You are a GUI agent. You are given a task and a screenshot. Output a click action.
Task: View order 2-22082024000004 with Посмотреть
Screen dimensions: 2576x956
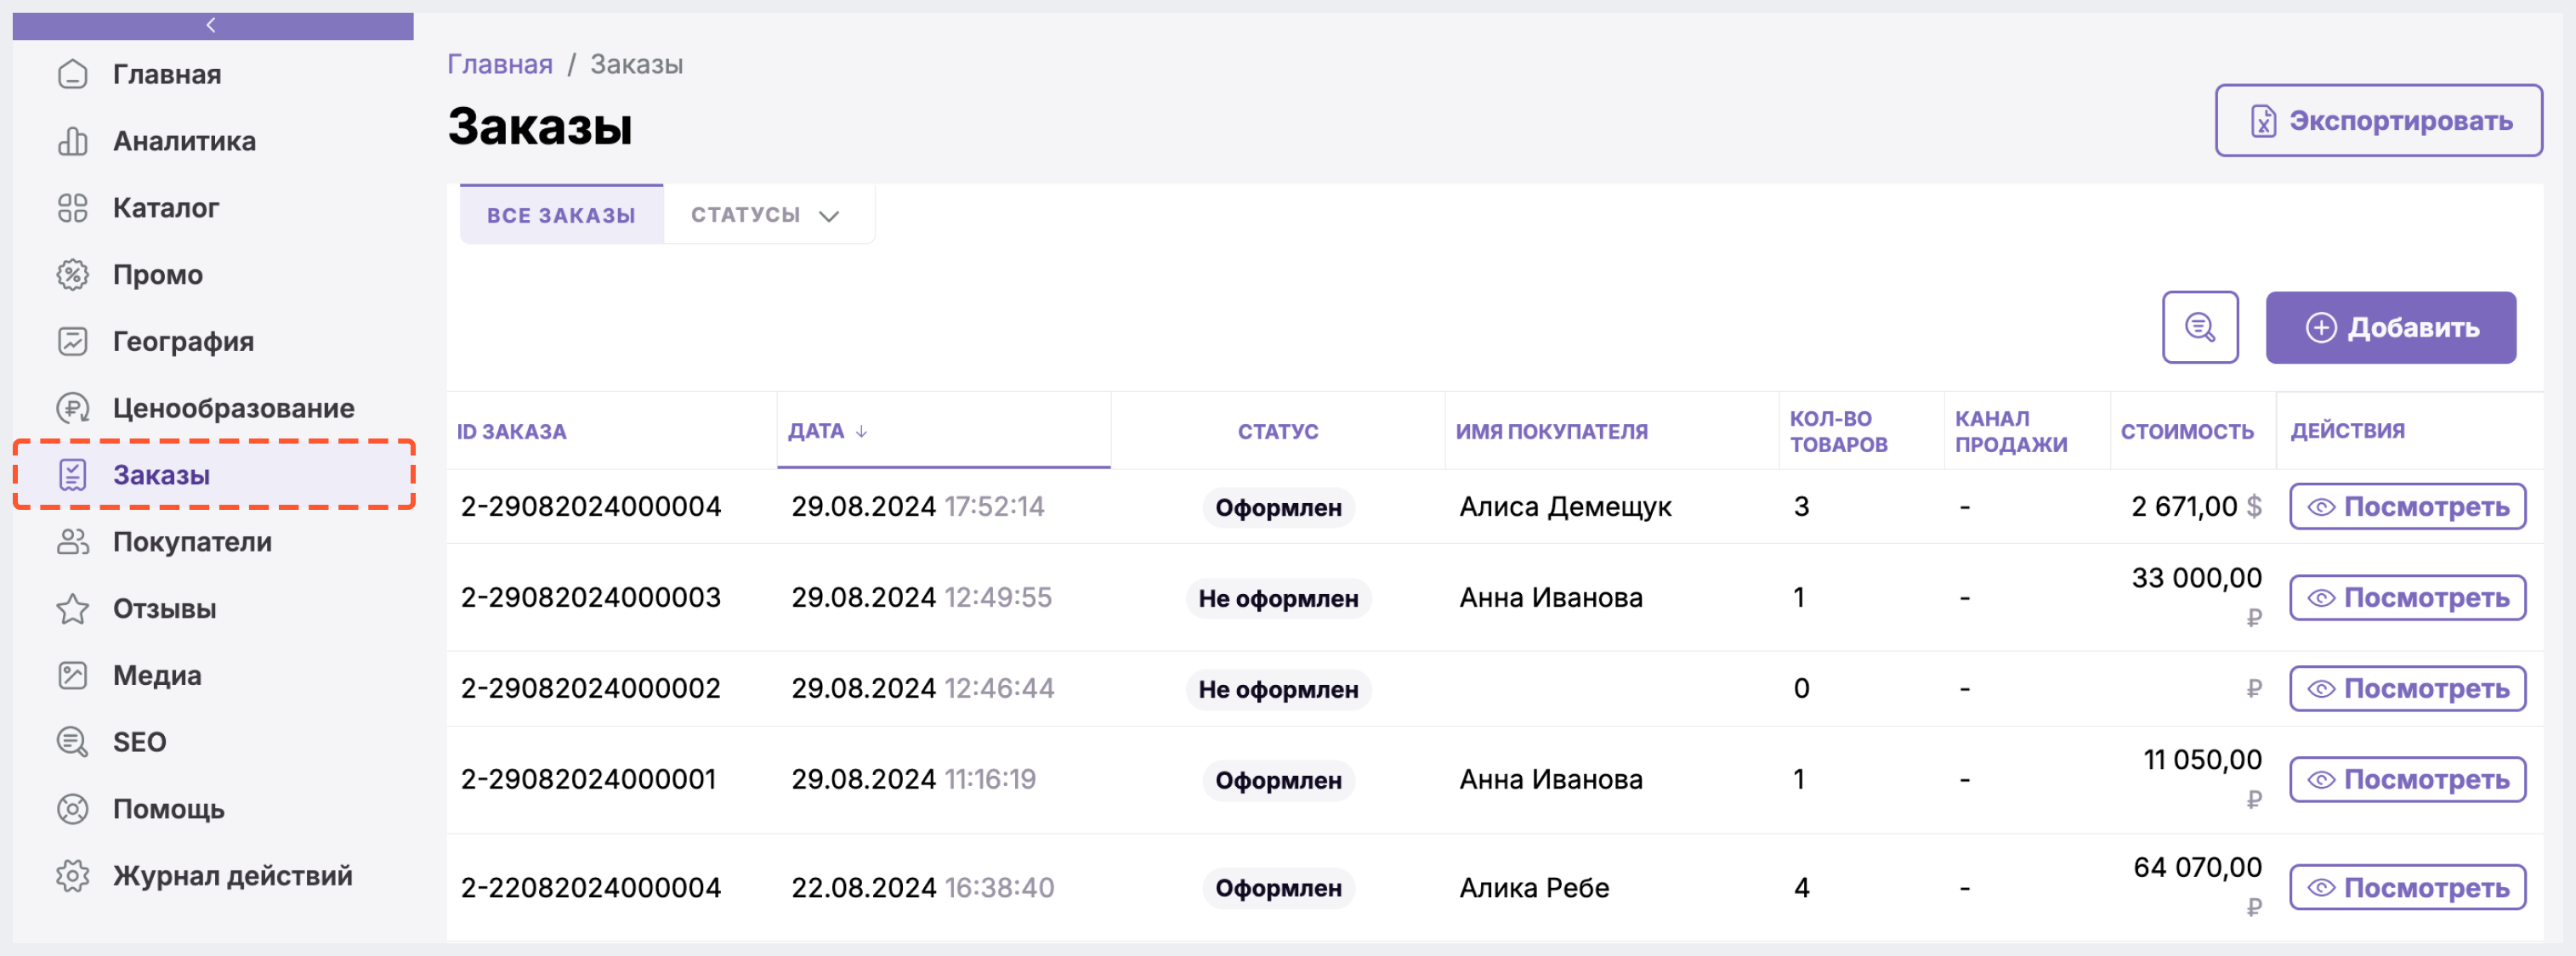(x=2407, y=888)
